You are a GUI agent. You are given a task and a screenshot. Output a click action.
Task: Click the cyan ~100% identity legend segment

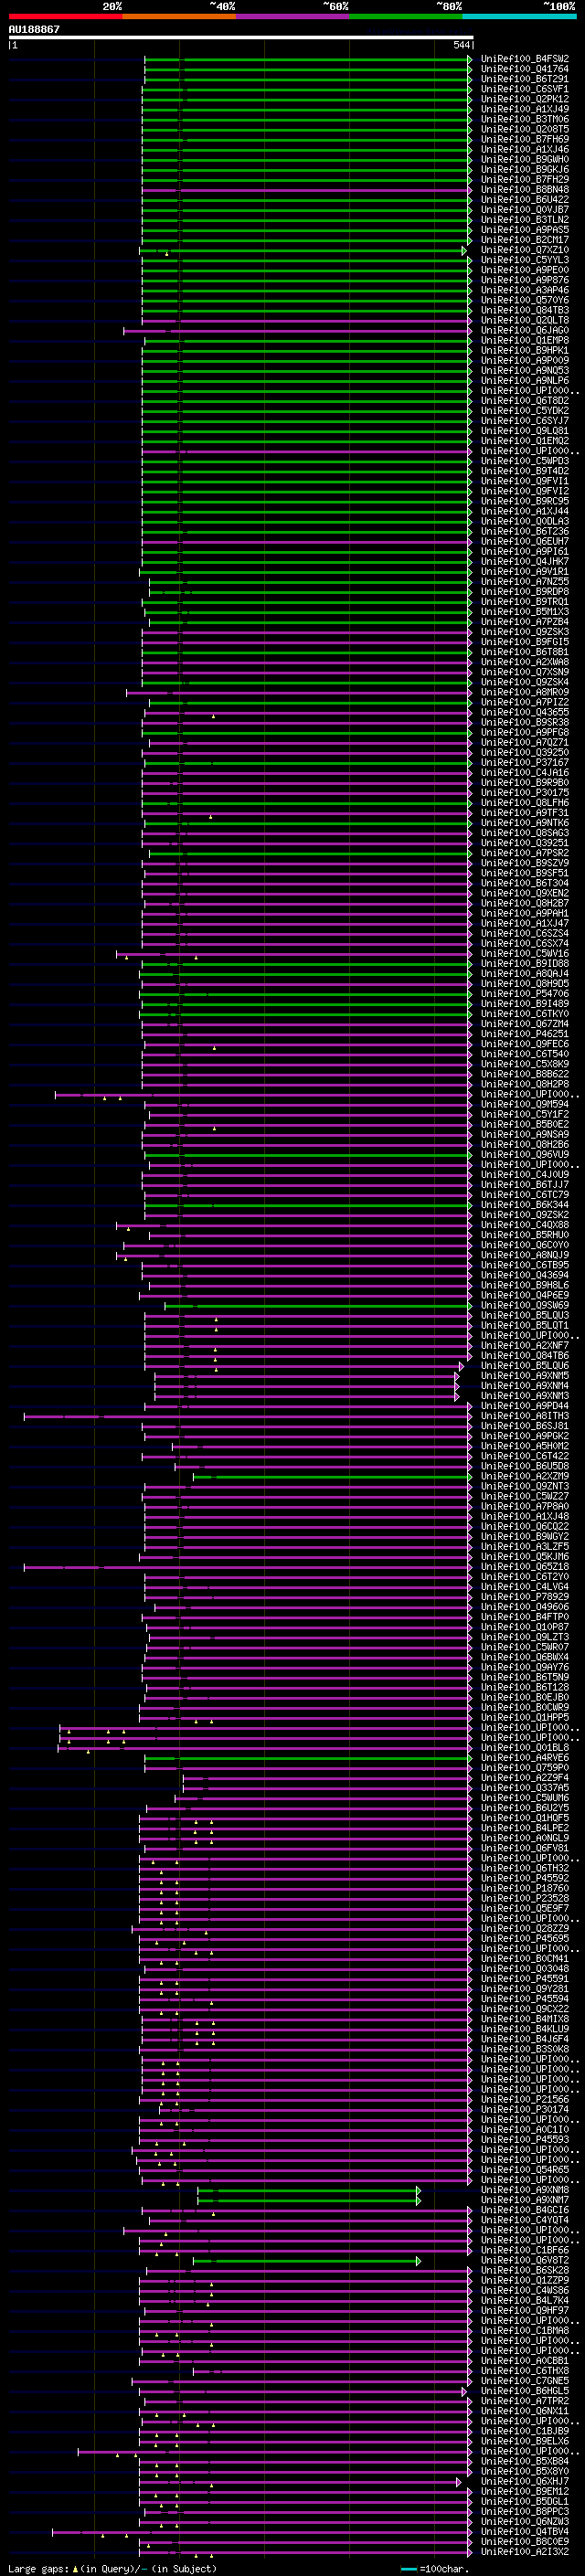519,17
